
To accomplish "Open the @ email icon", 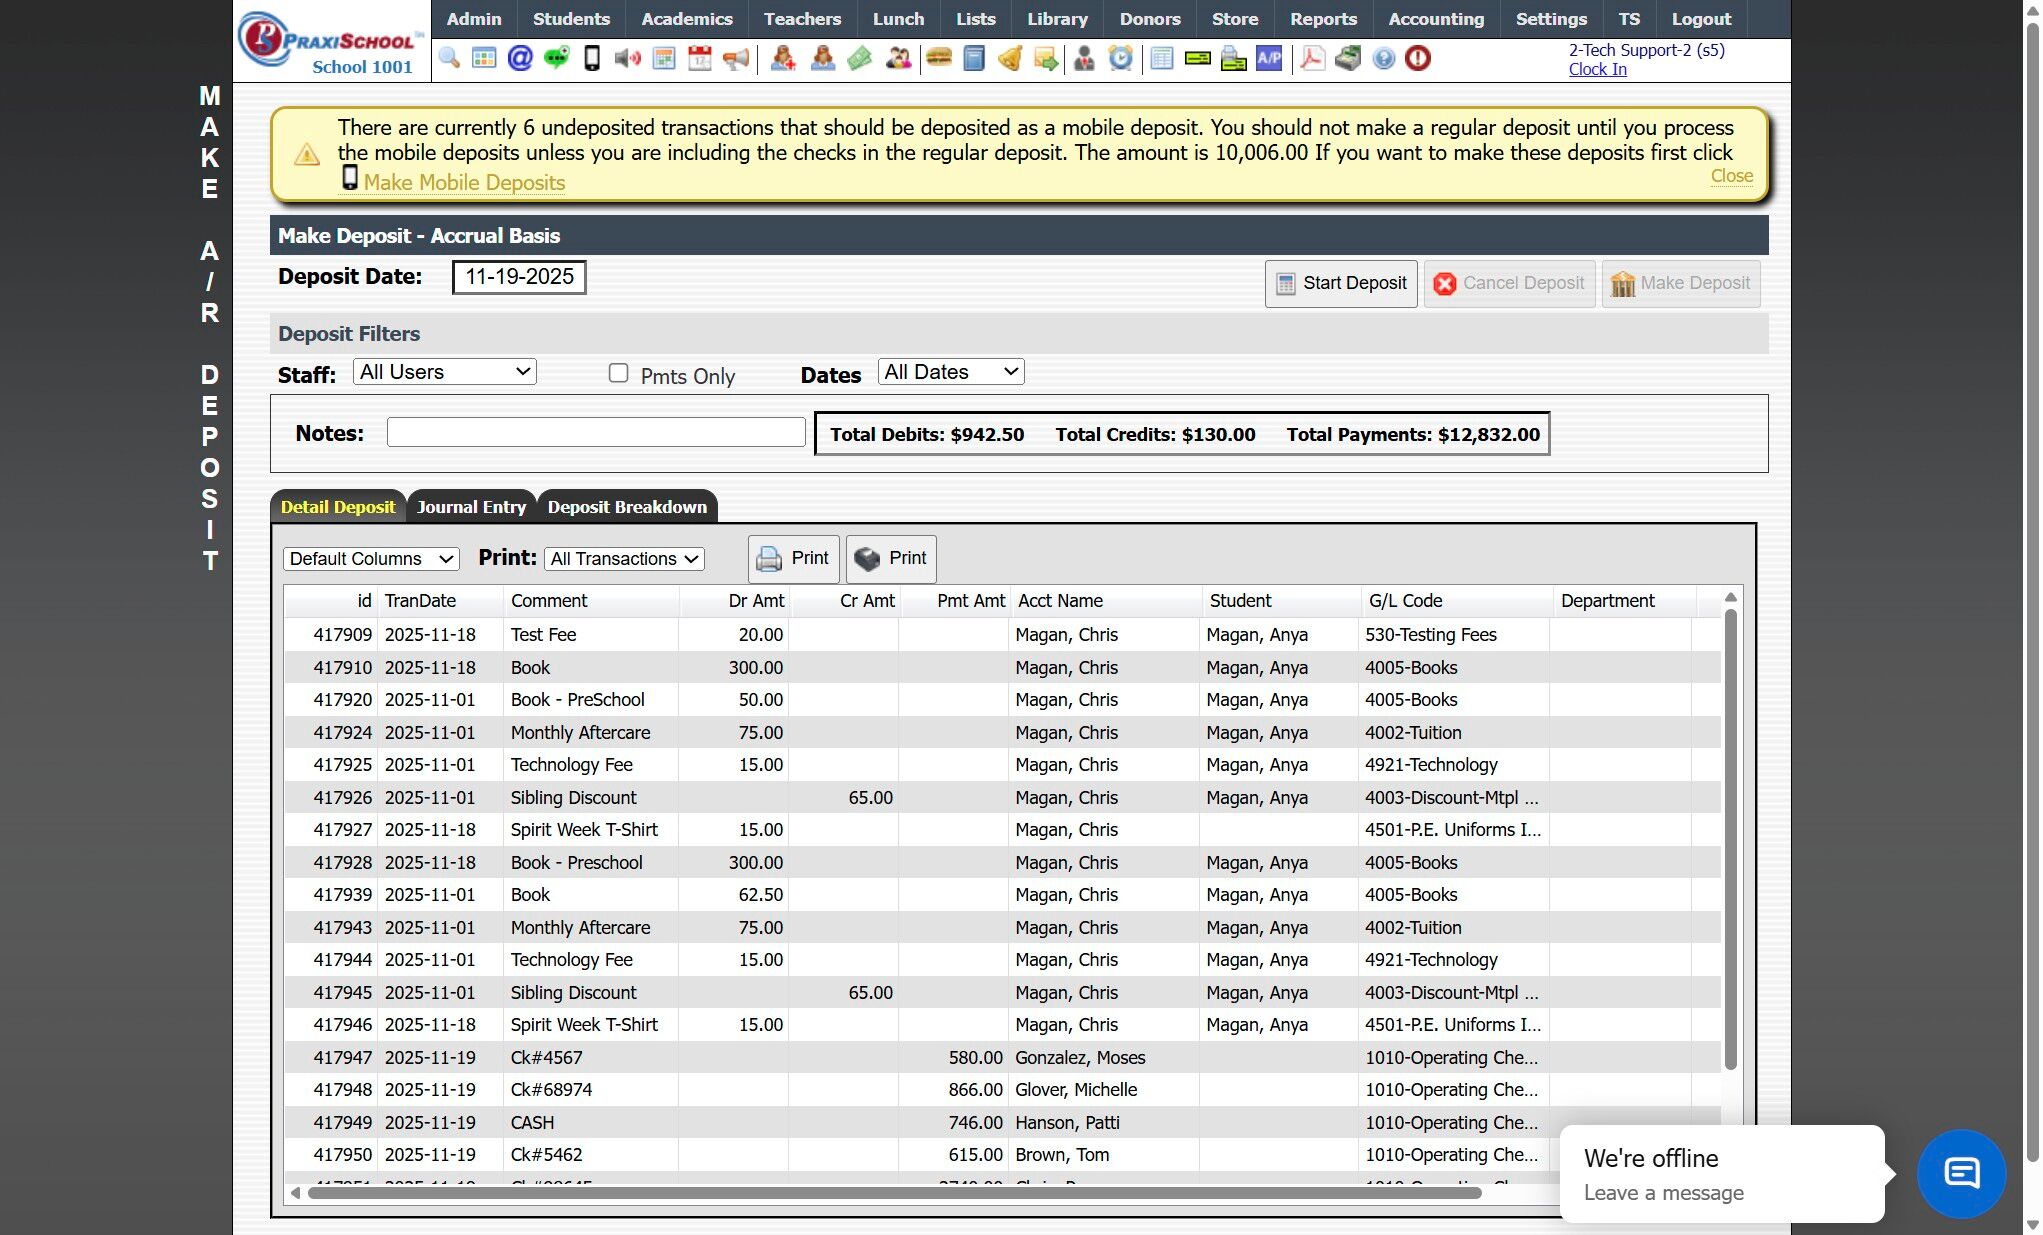I will pos(519,58).
